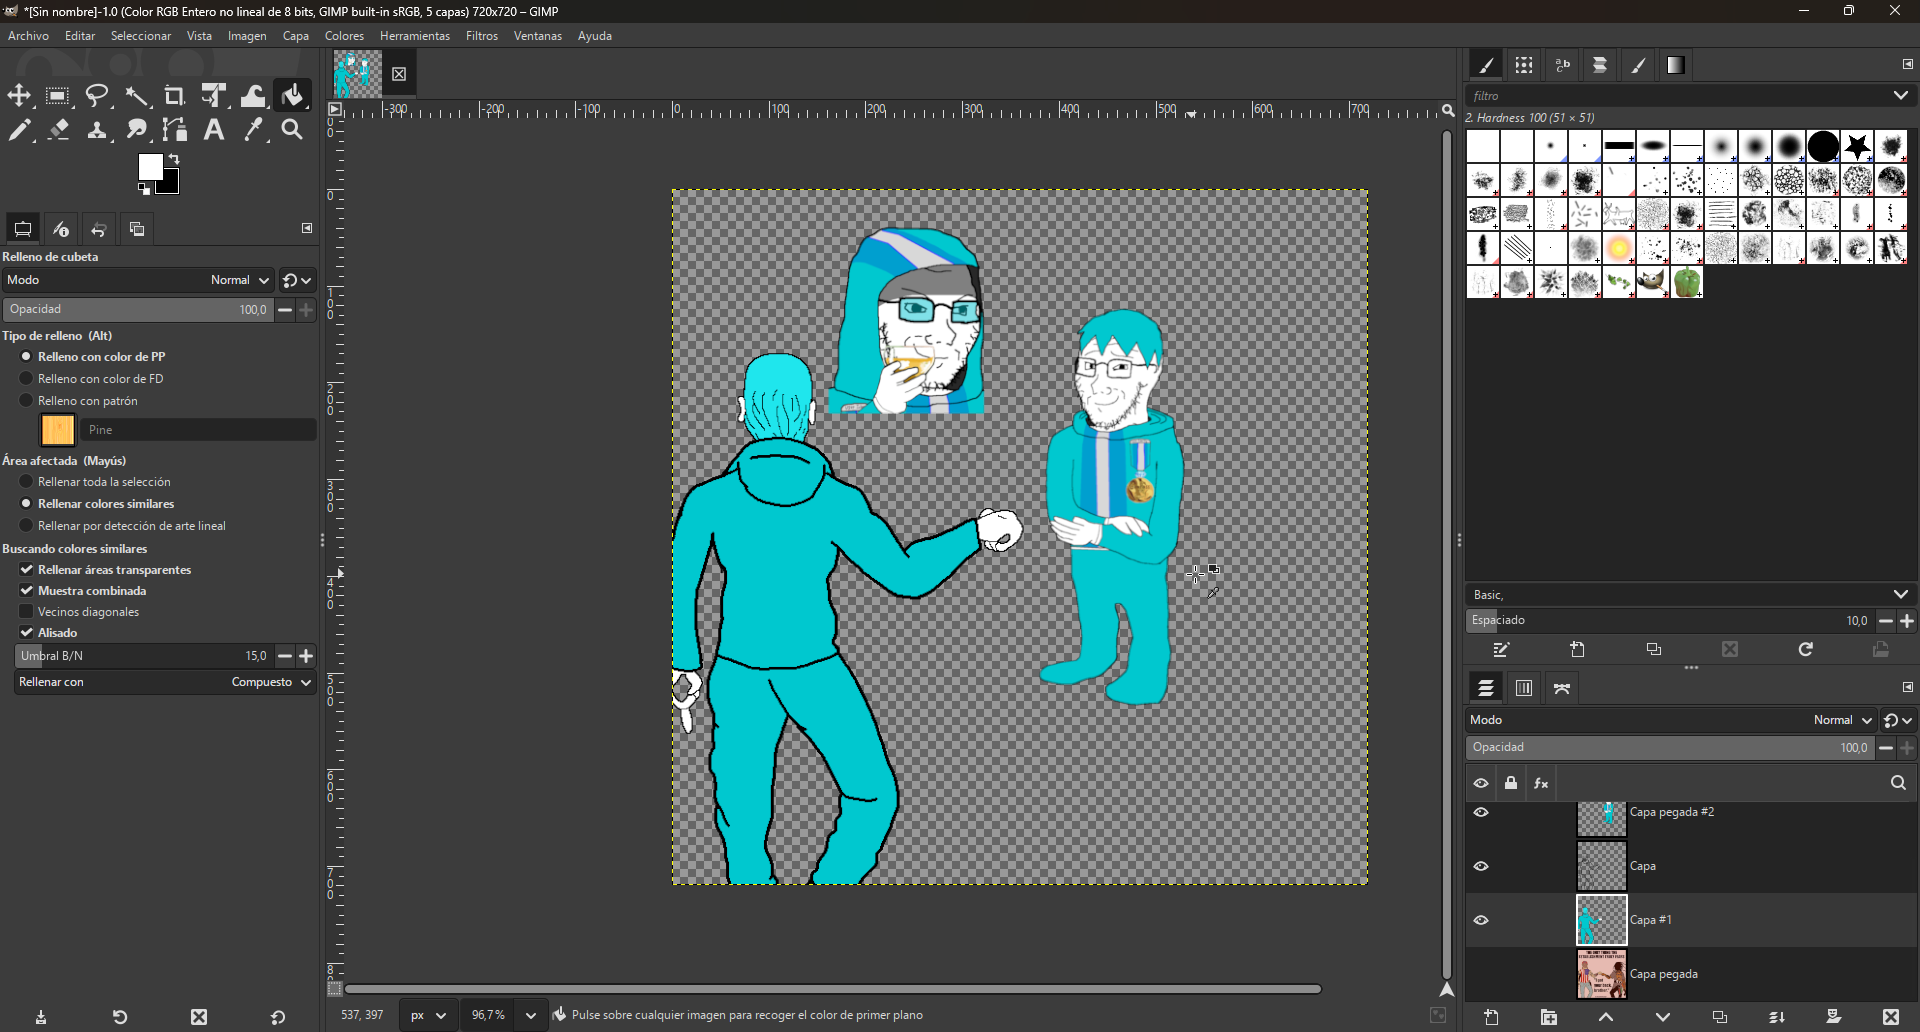
Task: Select the Paths tool
Action: coord(175,130)
